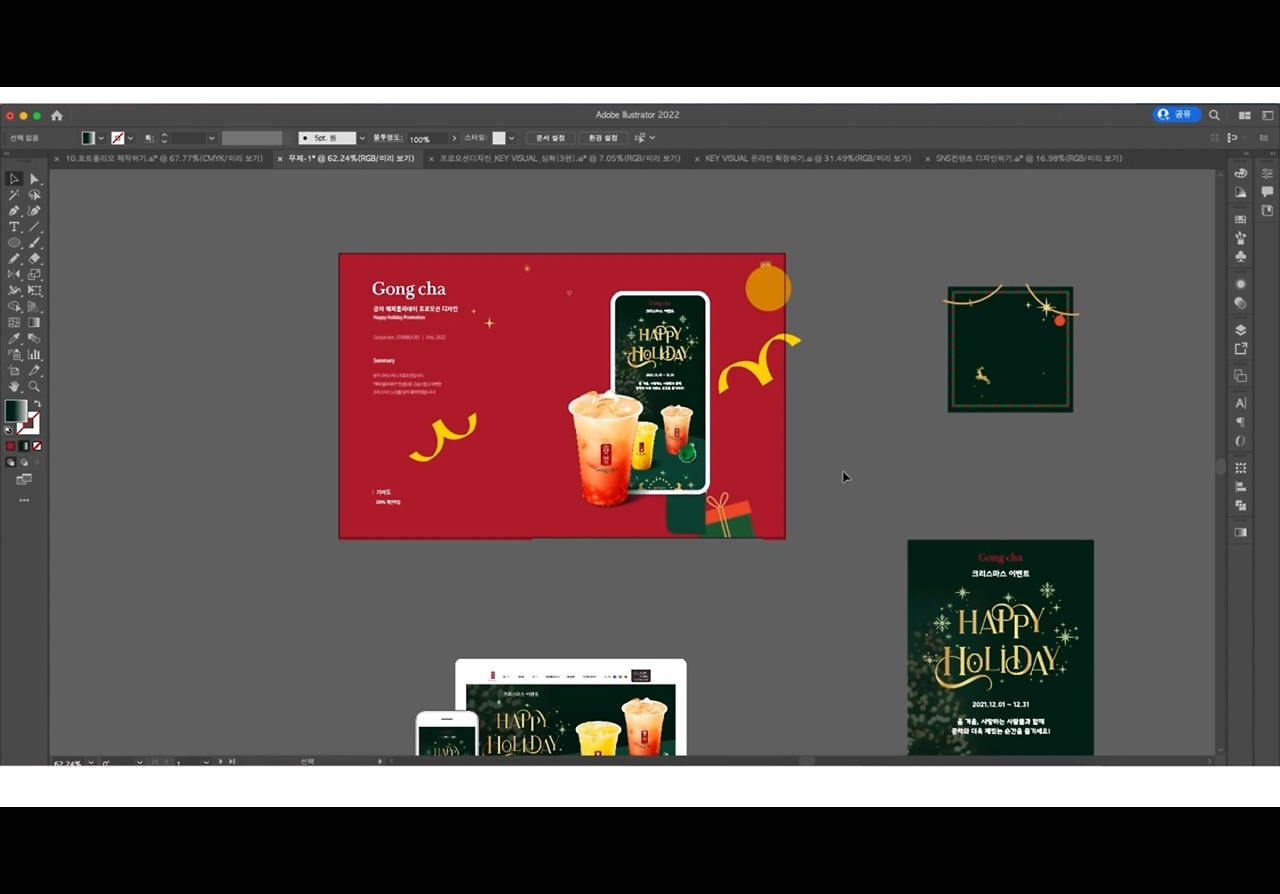Select the Eraser tool
The height and width of the screenshot is (894, 1280).
[x=34, y=258]
